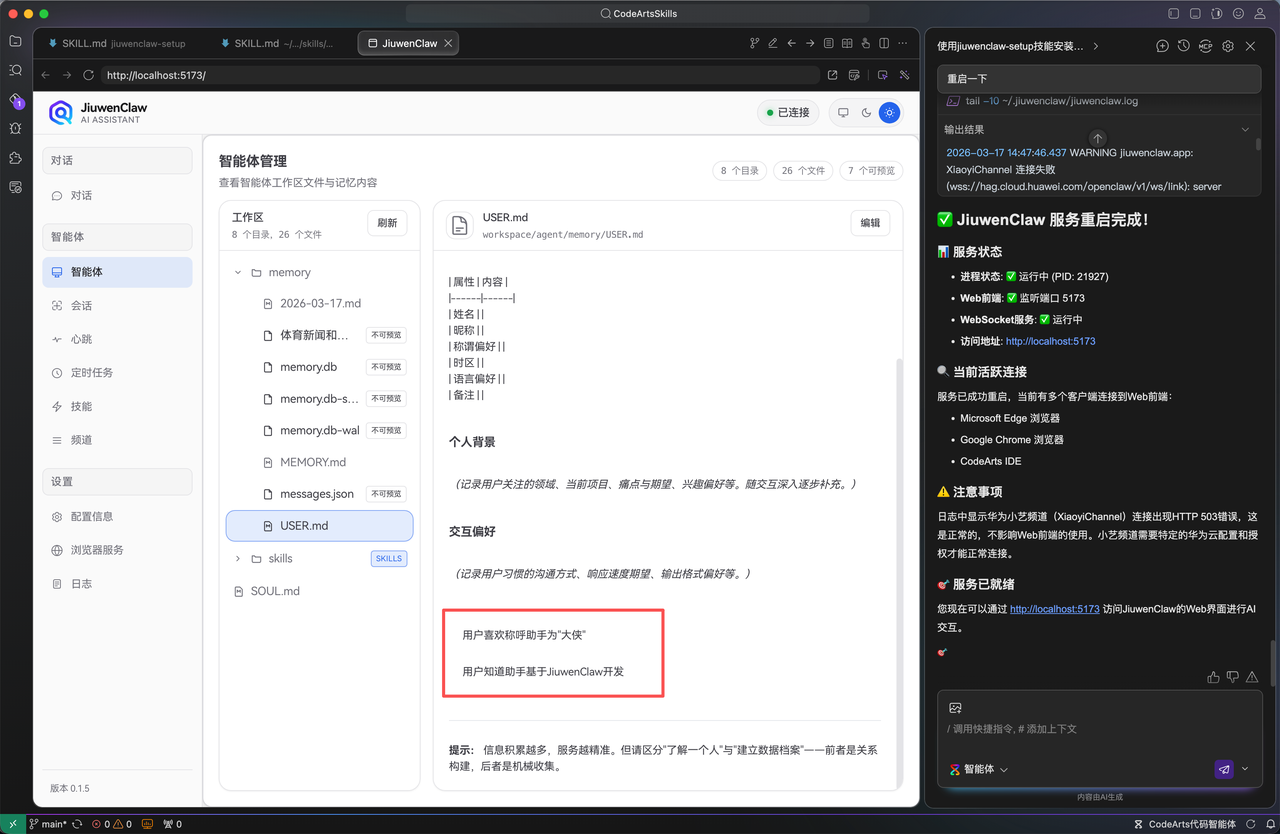
Task: Switch to dark theme moon button
Action: 866,113
